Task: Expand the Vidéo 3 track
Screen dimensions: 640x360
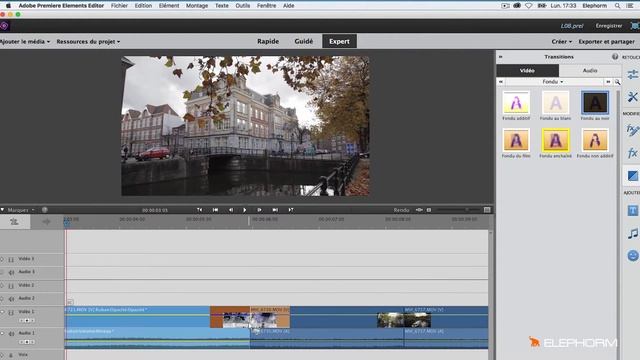Action: (2, 259)
